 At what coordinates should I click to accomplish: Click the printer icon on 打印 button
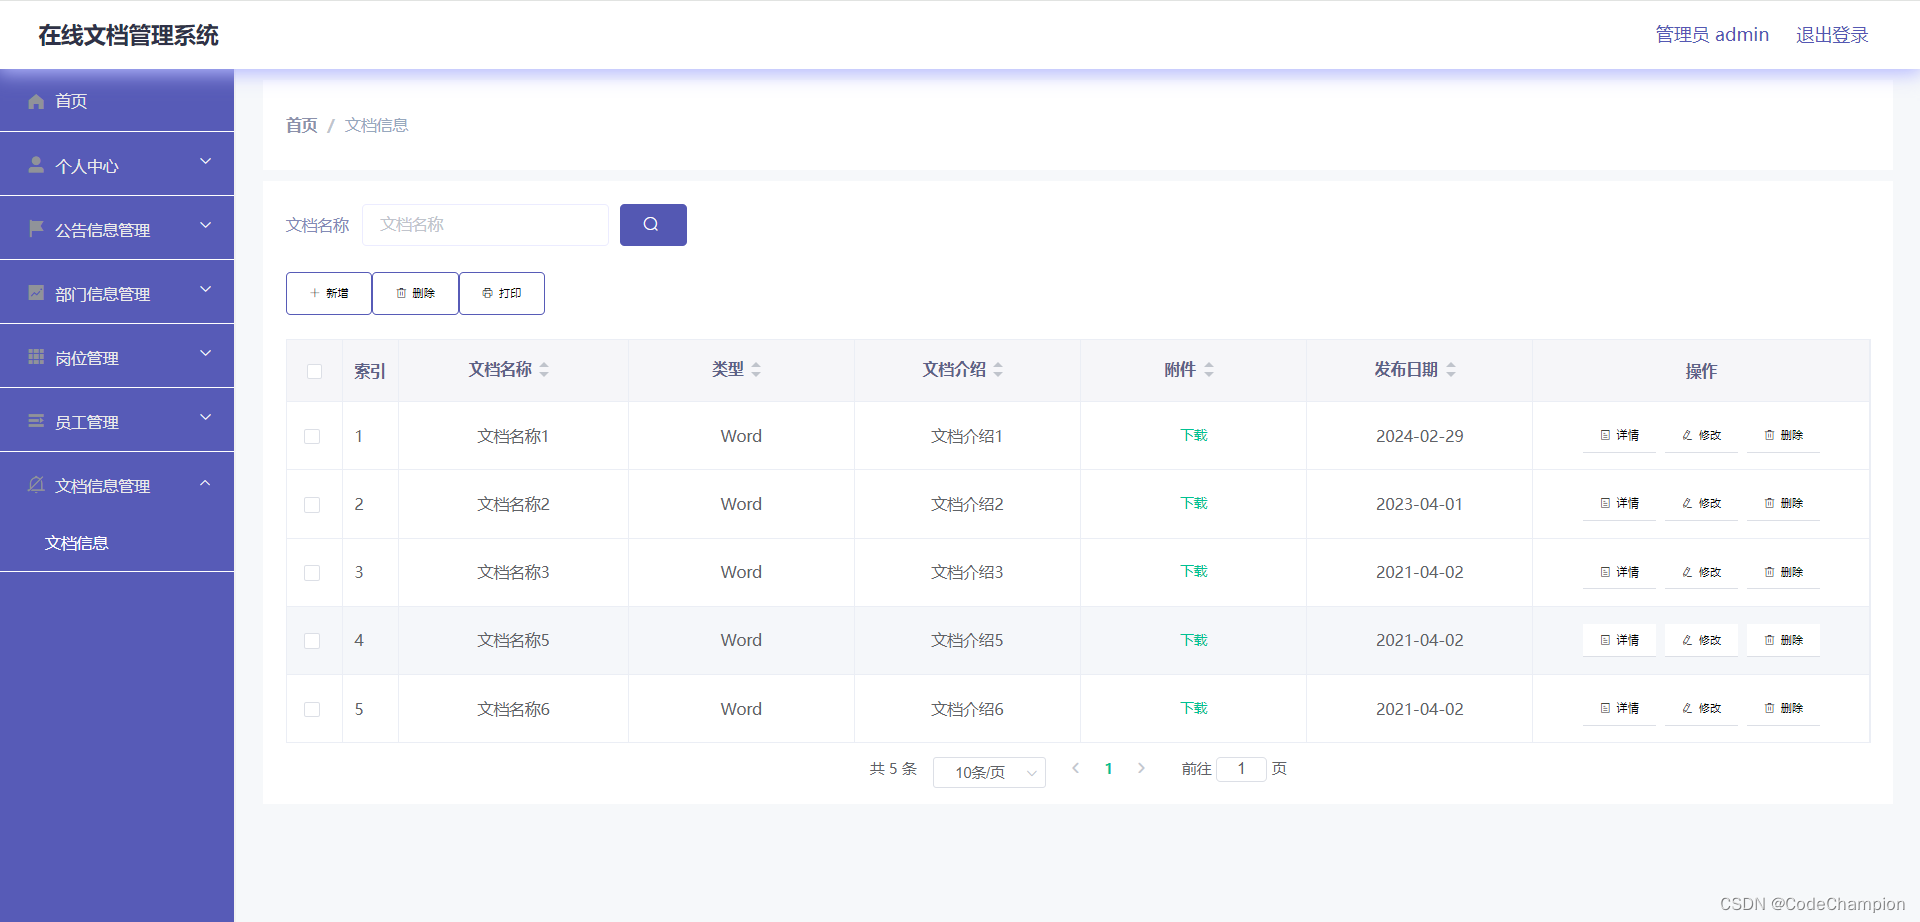pyautogui.click(x=486, y=293)
